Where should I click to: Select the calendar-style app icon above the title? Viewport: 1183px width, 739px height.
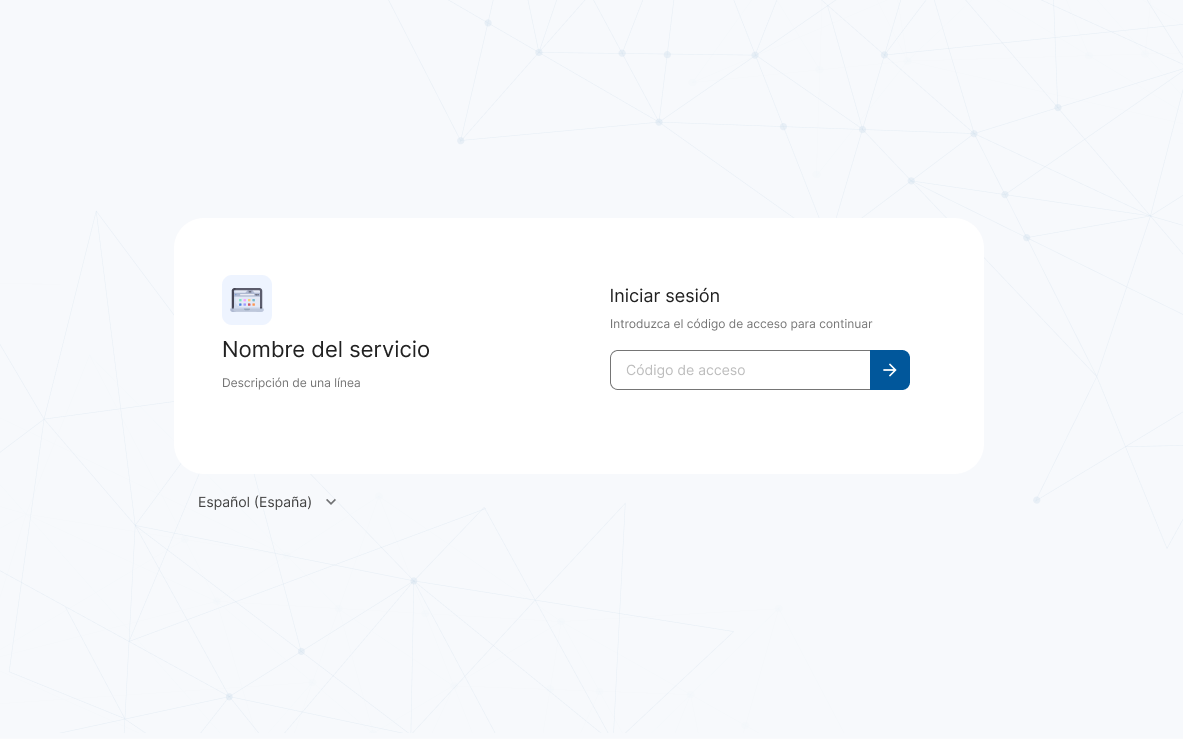coord(247,300)
